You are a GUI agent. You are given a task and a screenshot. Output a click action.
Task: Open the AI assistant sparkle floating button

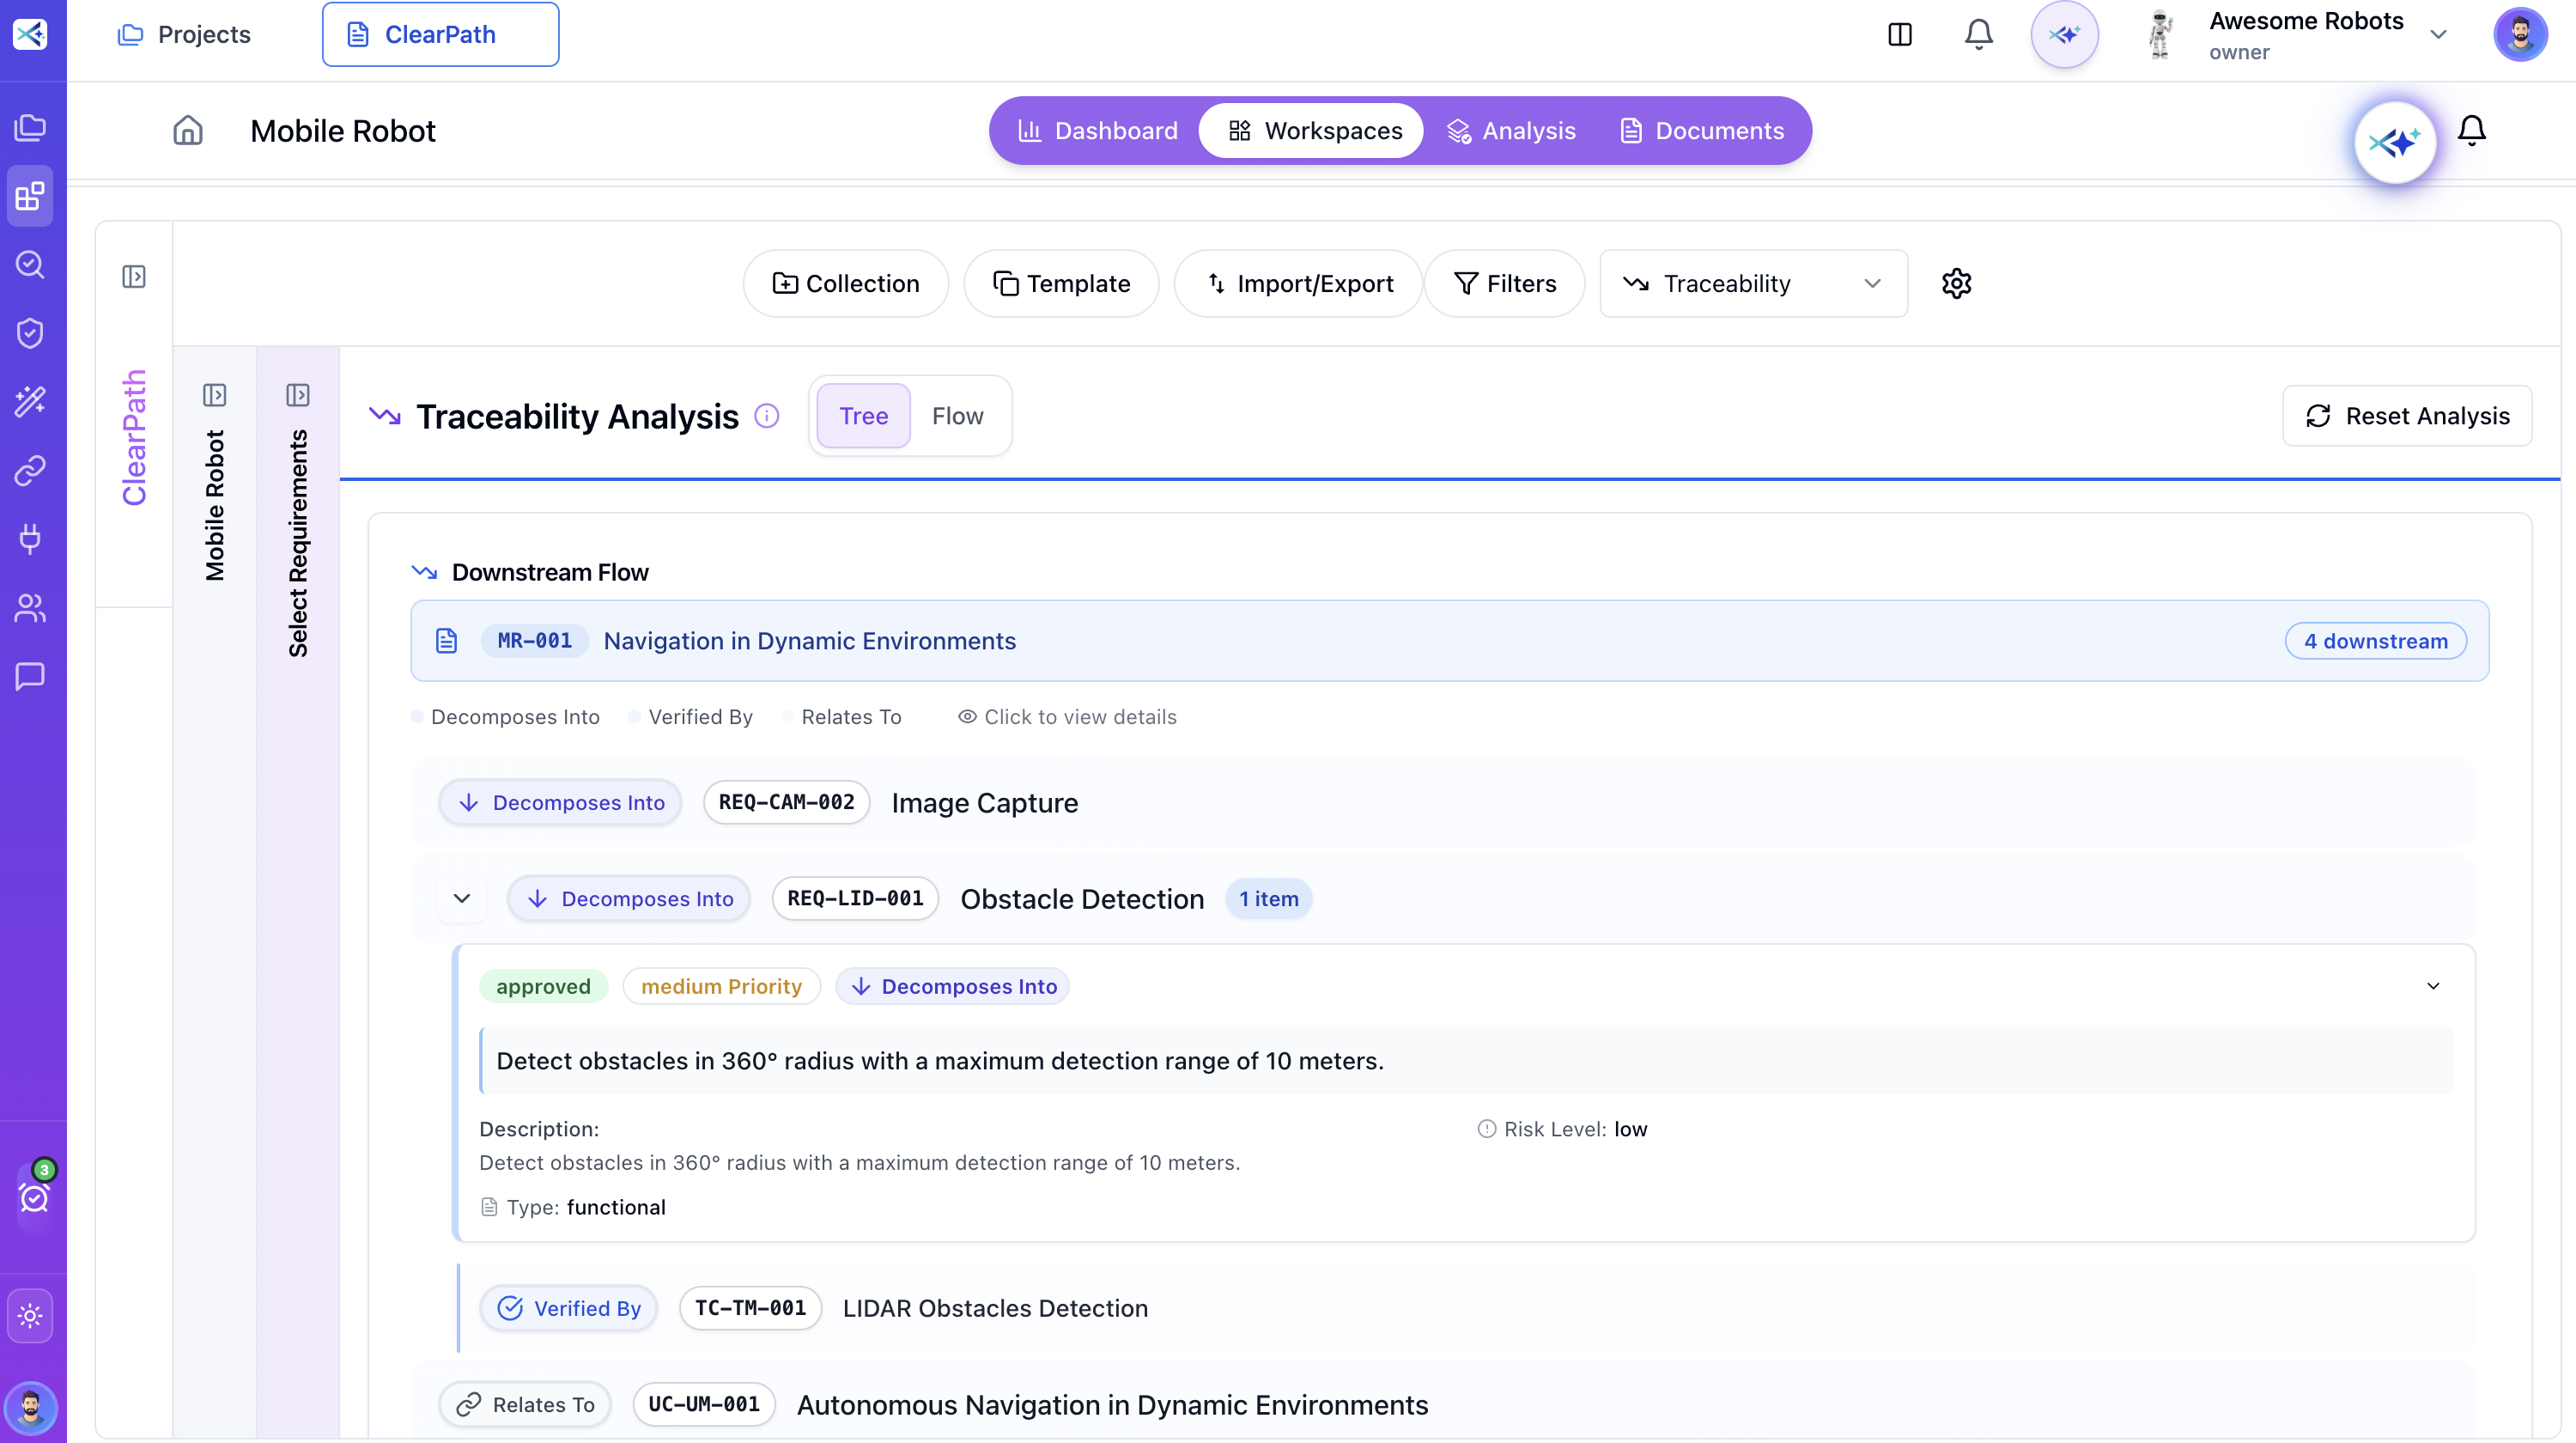[x=2394, y=143]
